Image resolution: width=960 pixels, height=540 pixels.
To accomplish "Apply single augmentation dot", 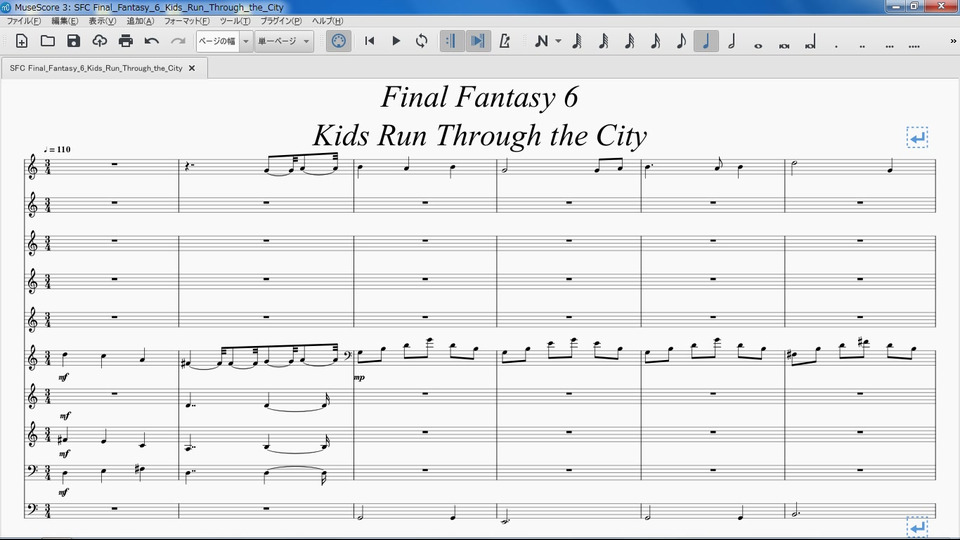I will [x=836, y=45].
